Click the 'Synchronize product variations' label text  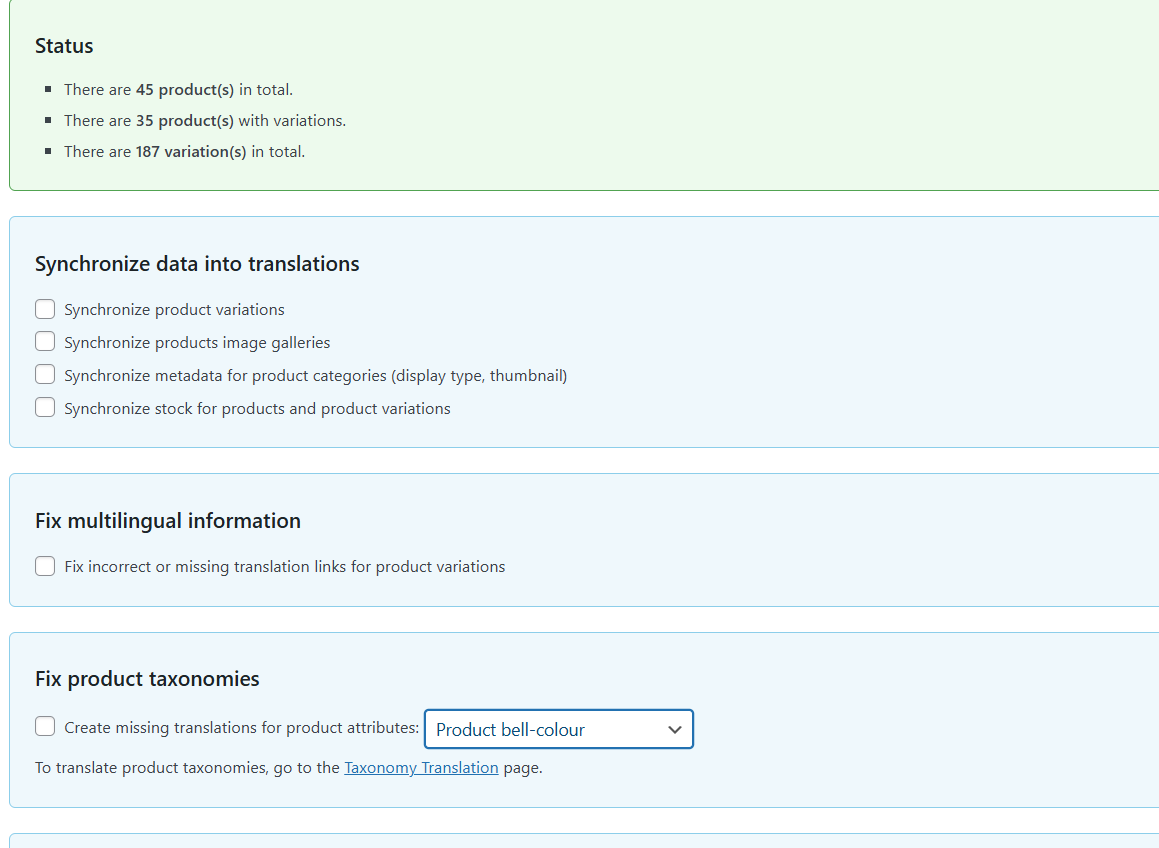tap(174, 310)
